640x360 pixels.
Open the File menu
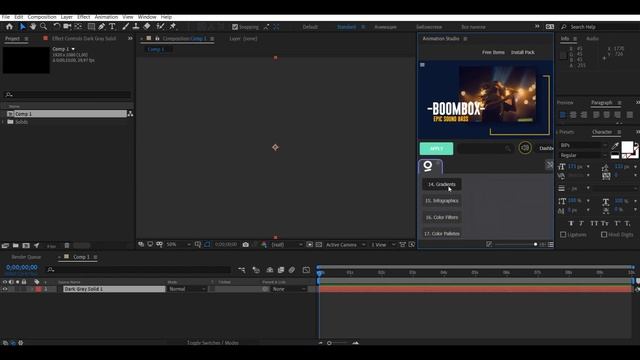coord(6,17)
